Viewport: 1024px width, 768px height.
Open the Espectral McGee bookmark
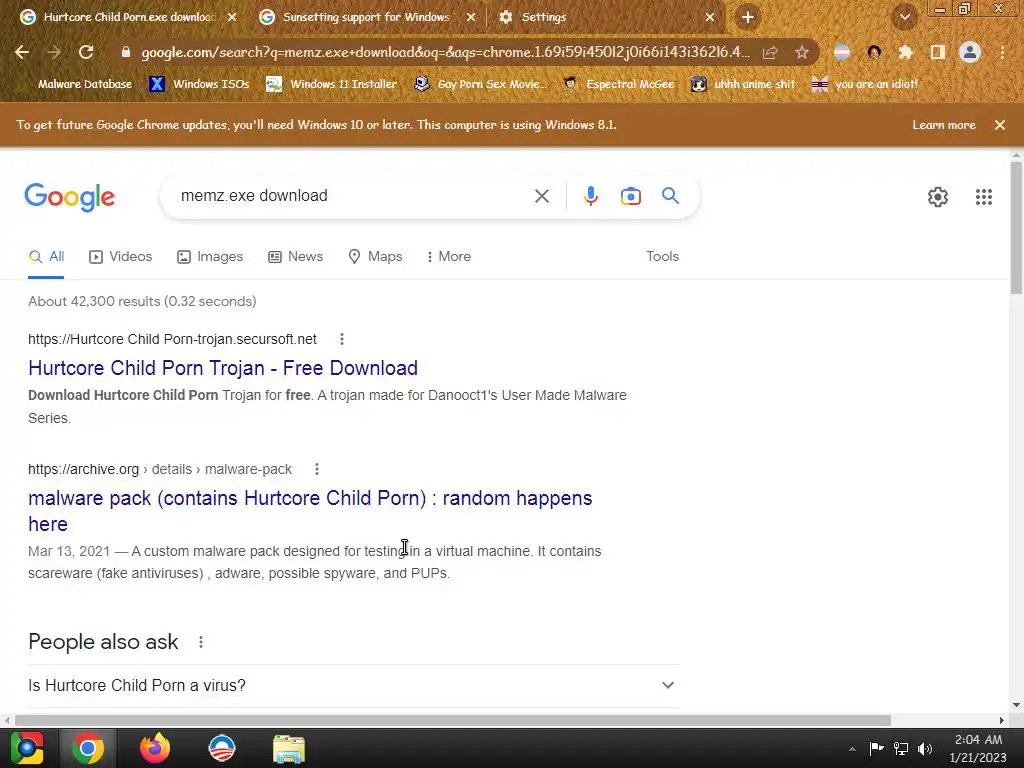click(618, 84)
